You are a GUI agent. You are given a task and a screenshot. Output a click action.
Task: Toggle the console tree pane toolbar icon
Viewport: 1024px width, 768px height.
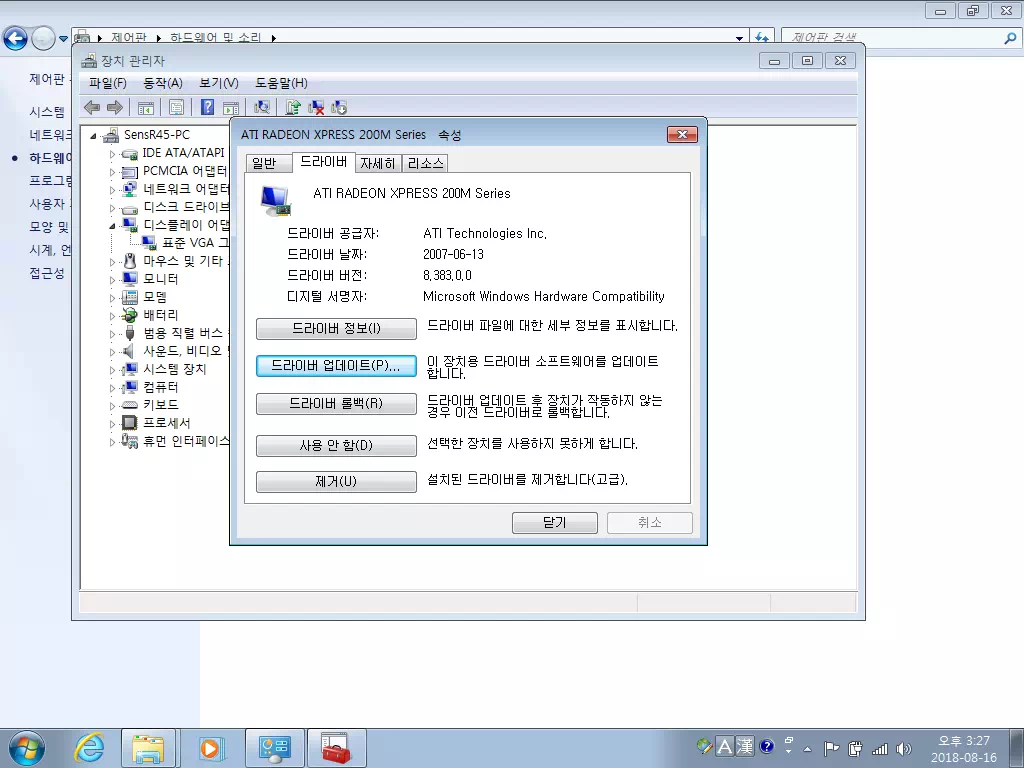tap(146, 107)
